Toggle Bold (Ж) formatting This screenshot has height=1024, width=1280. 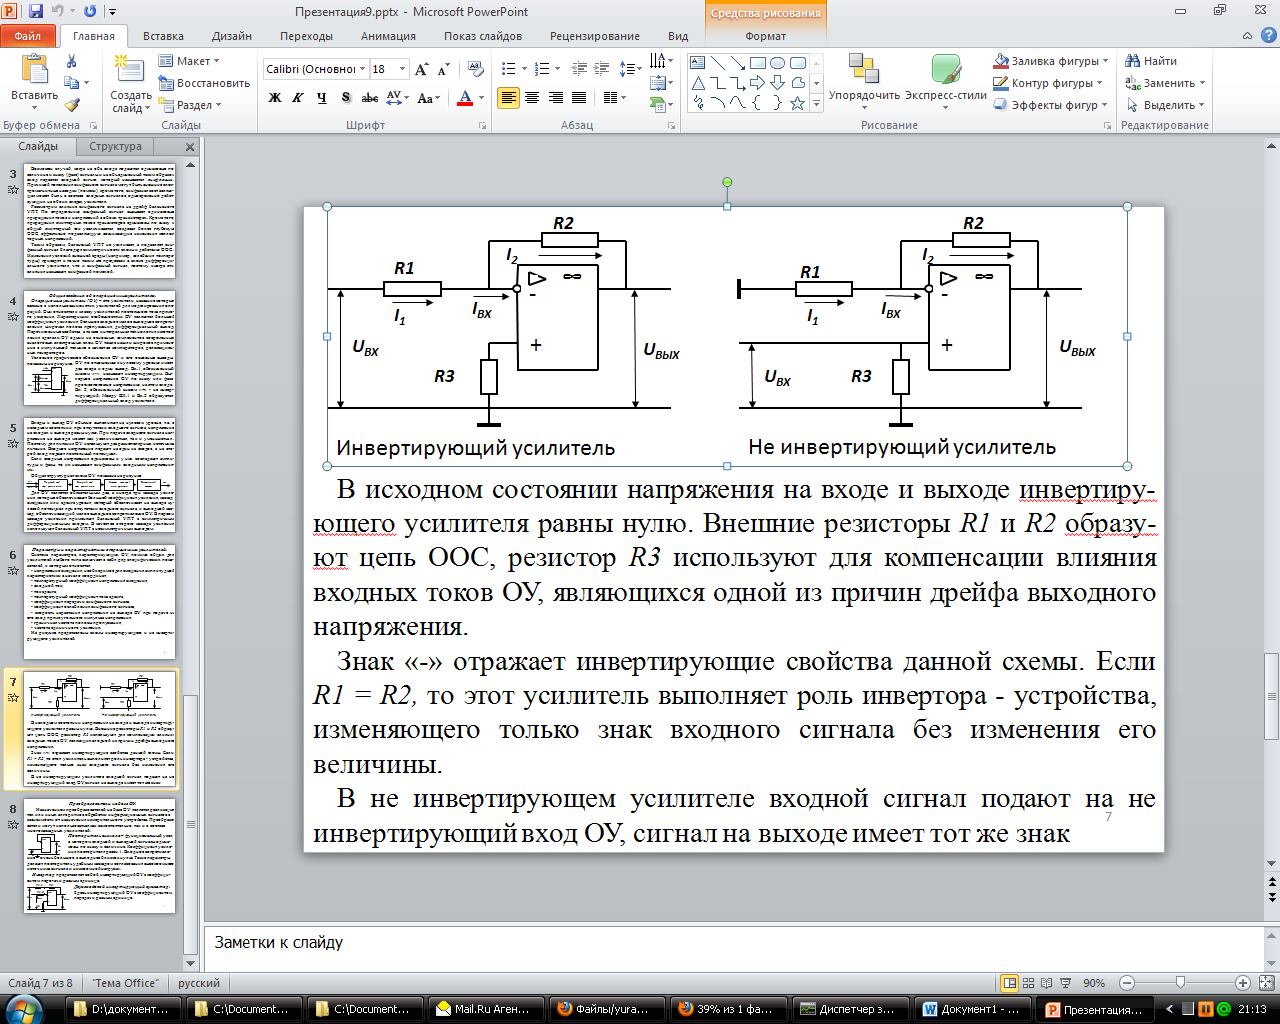point(275,98)
